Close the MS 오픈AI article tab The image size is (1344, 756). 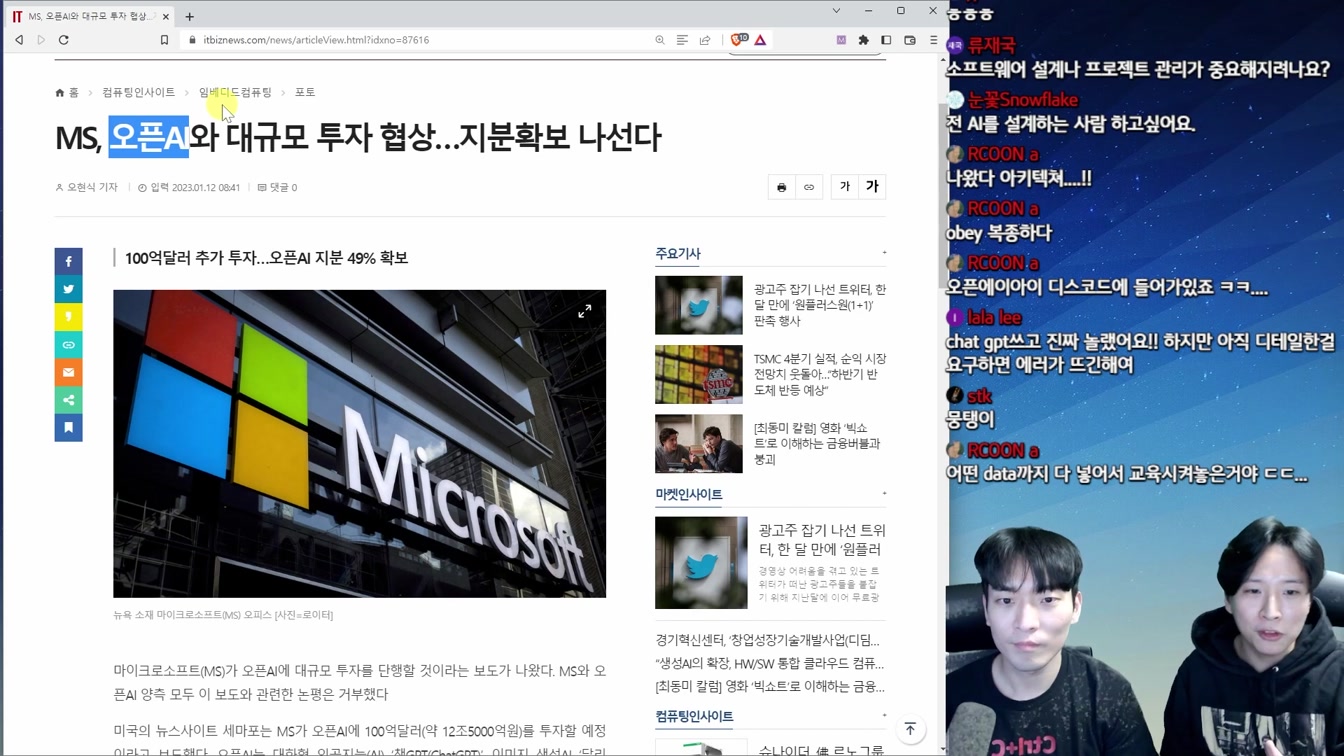(166, 16)
